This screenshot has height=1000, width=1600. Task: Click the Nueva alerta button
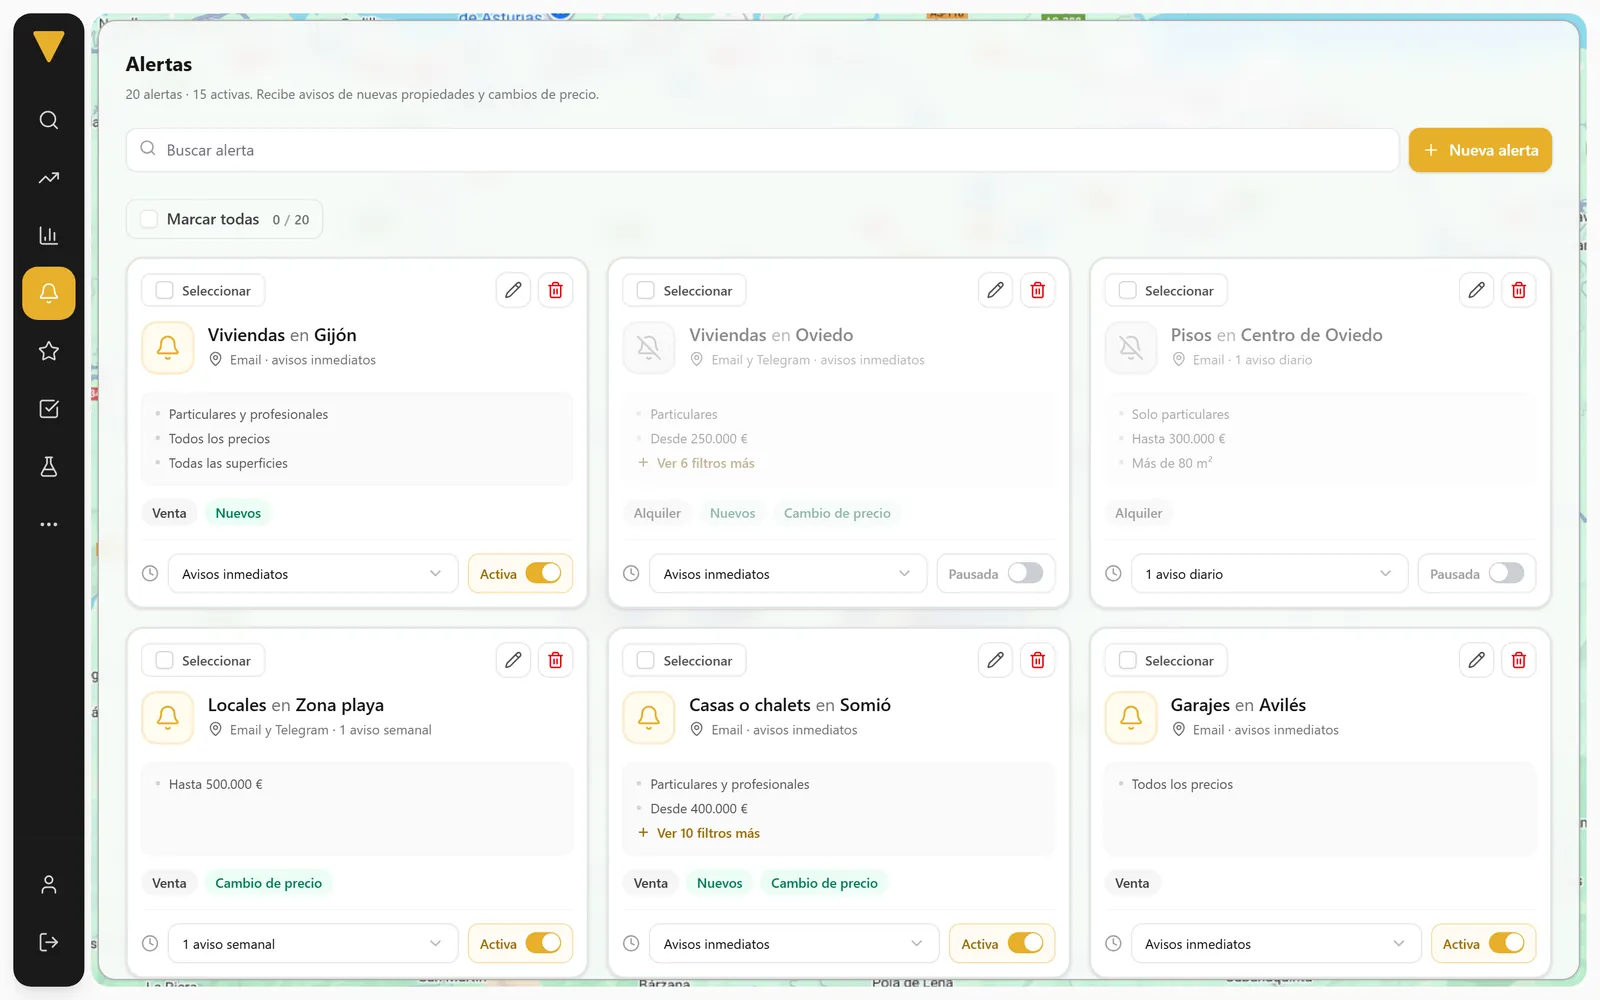[x=1480, y=150]
